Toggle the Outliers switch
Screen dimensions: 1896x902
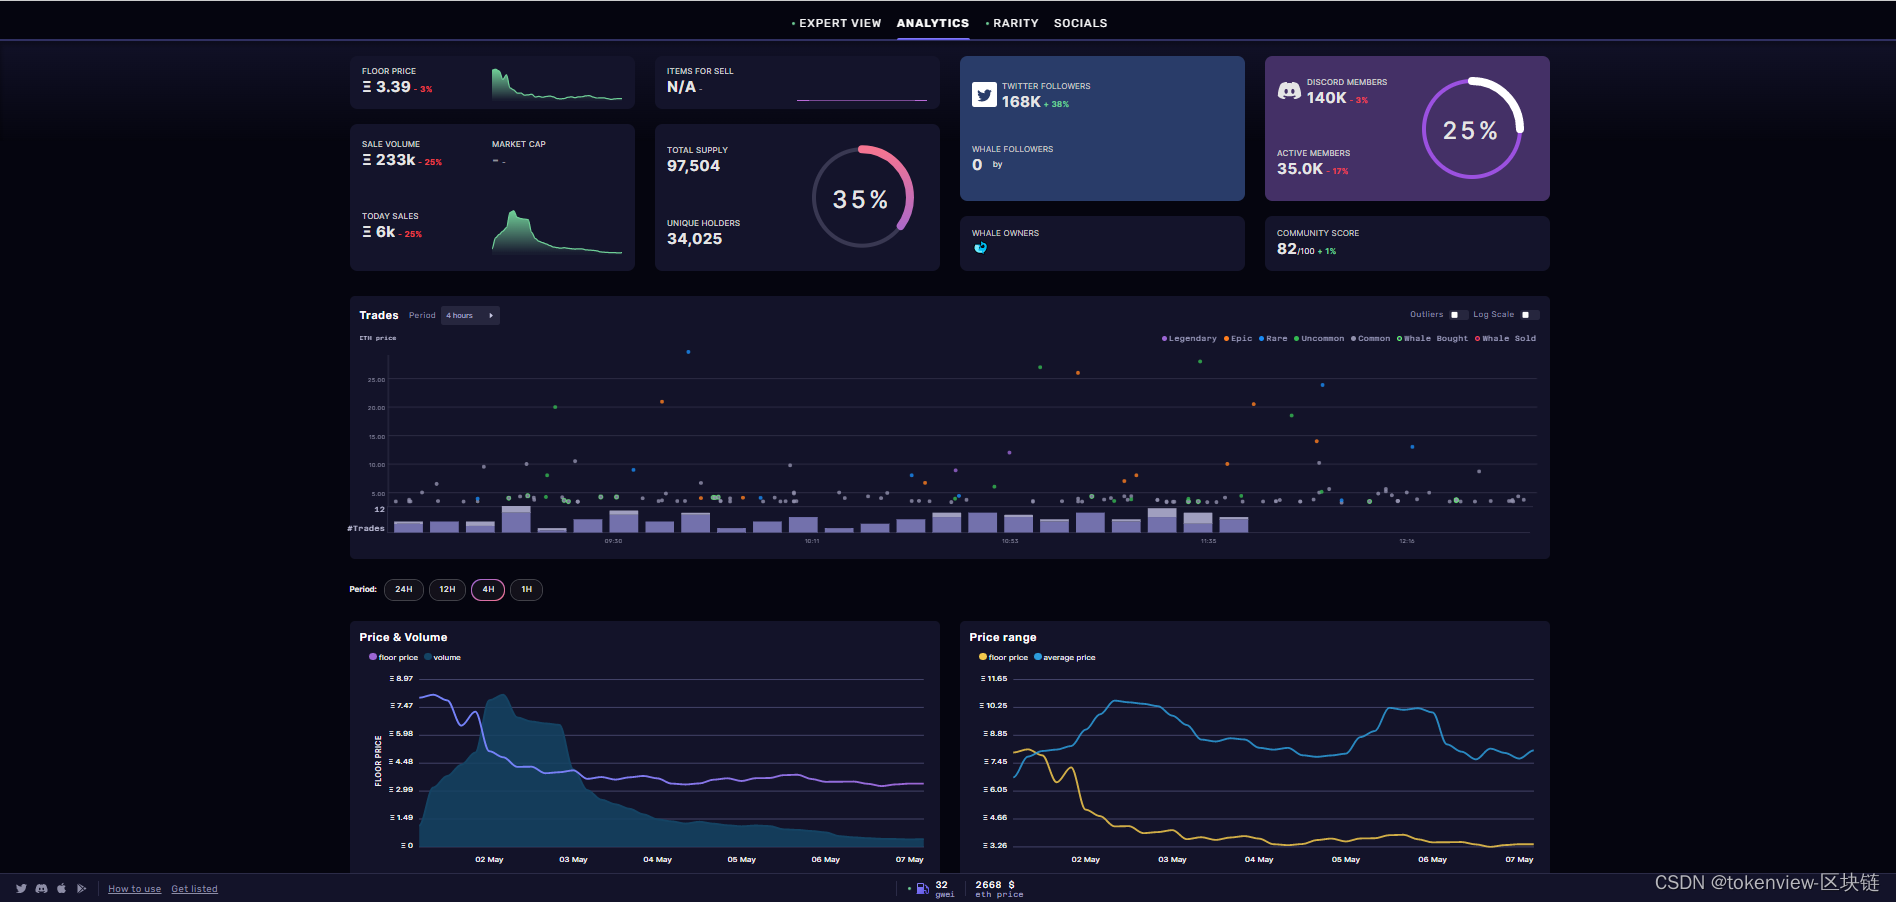pos(1458,315)
